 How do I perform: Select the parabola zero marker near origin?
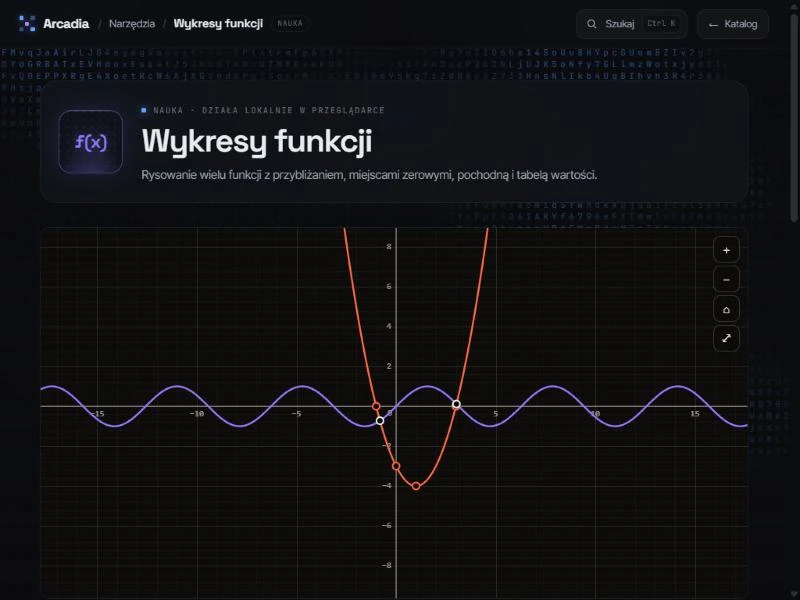pos(376,406)
